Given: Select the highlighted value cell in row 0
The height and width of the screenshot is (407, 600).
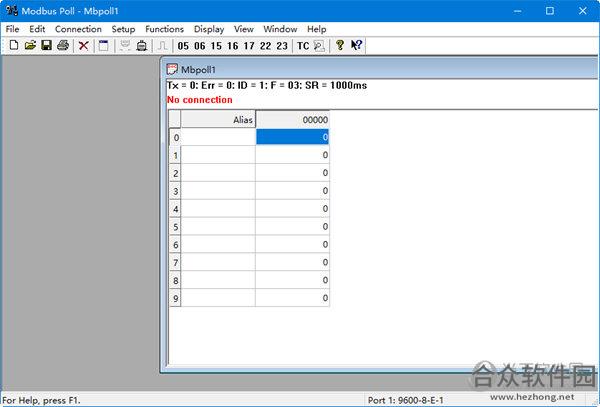Looking at the screenshot, I should pos(292,137).
